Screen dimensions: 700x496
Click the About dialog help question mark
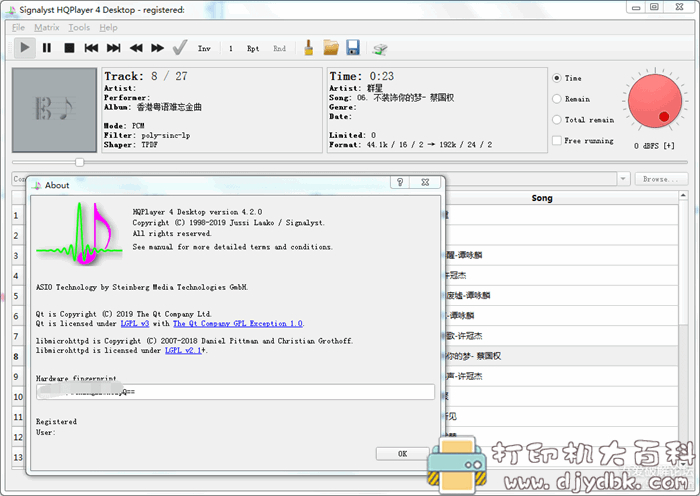(x=400, y=182)
